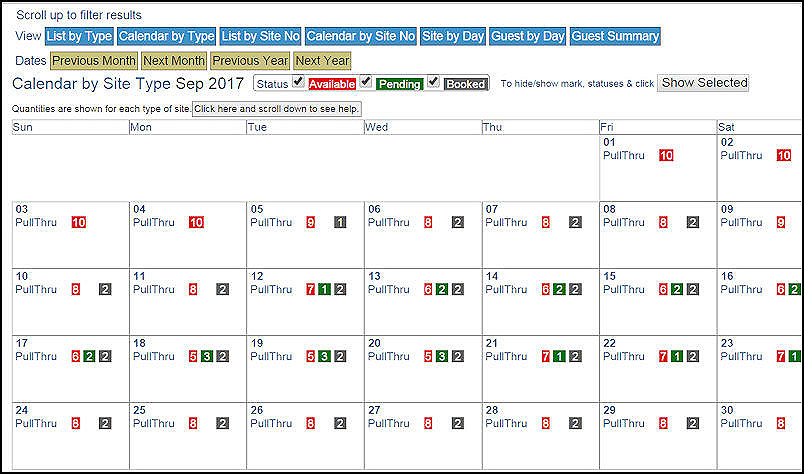Click the gray booked badge on September 27
The width and height of the screenshot is (804, 474).
click(457, 423)
